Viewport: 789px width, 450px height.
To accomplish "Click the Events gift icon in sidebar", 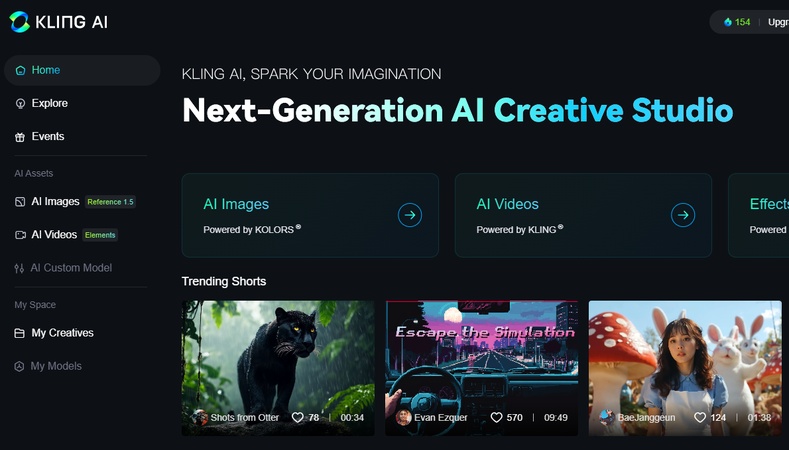I will [x=20, y=137].
